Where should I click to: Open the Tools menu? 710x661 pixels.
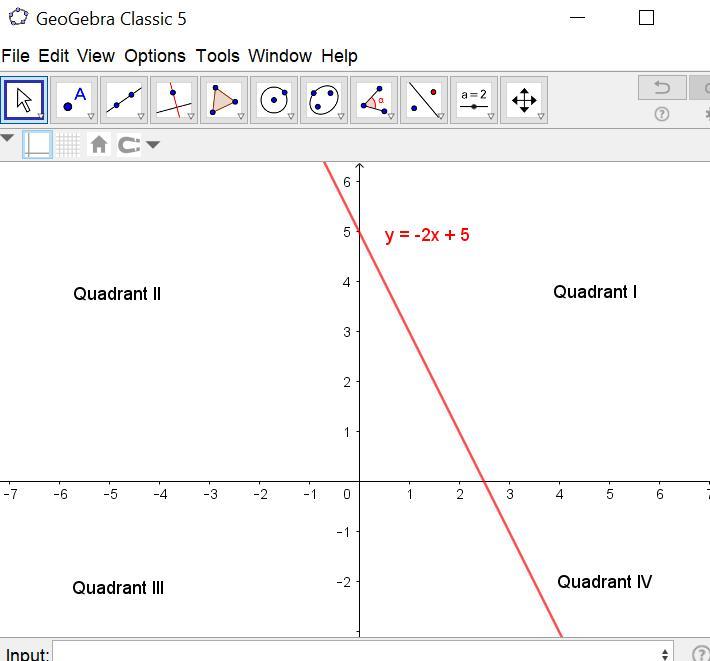(217, 56)
